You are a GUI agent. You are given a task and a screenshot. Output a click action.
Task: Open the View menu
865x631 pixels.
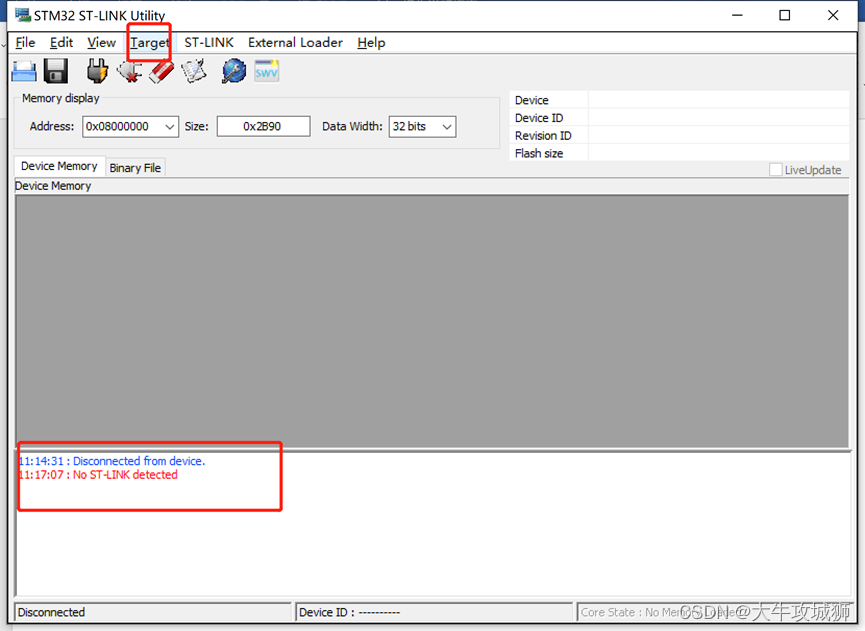tap(102, 42)
